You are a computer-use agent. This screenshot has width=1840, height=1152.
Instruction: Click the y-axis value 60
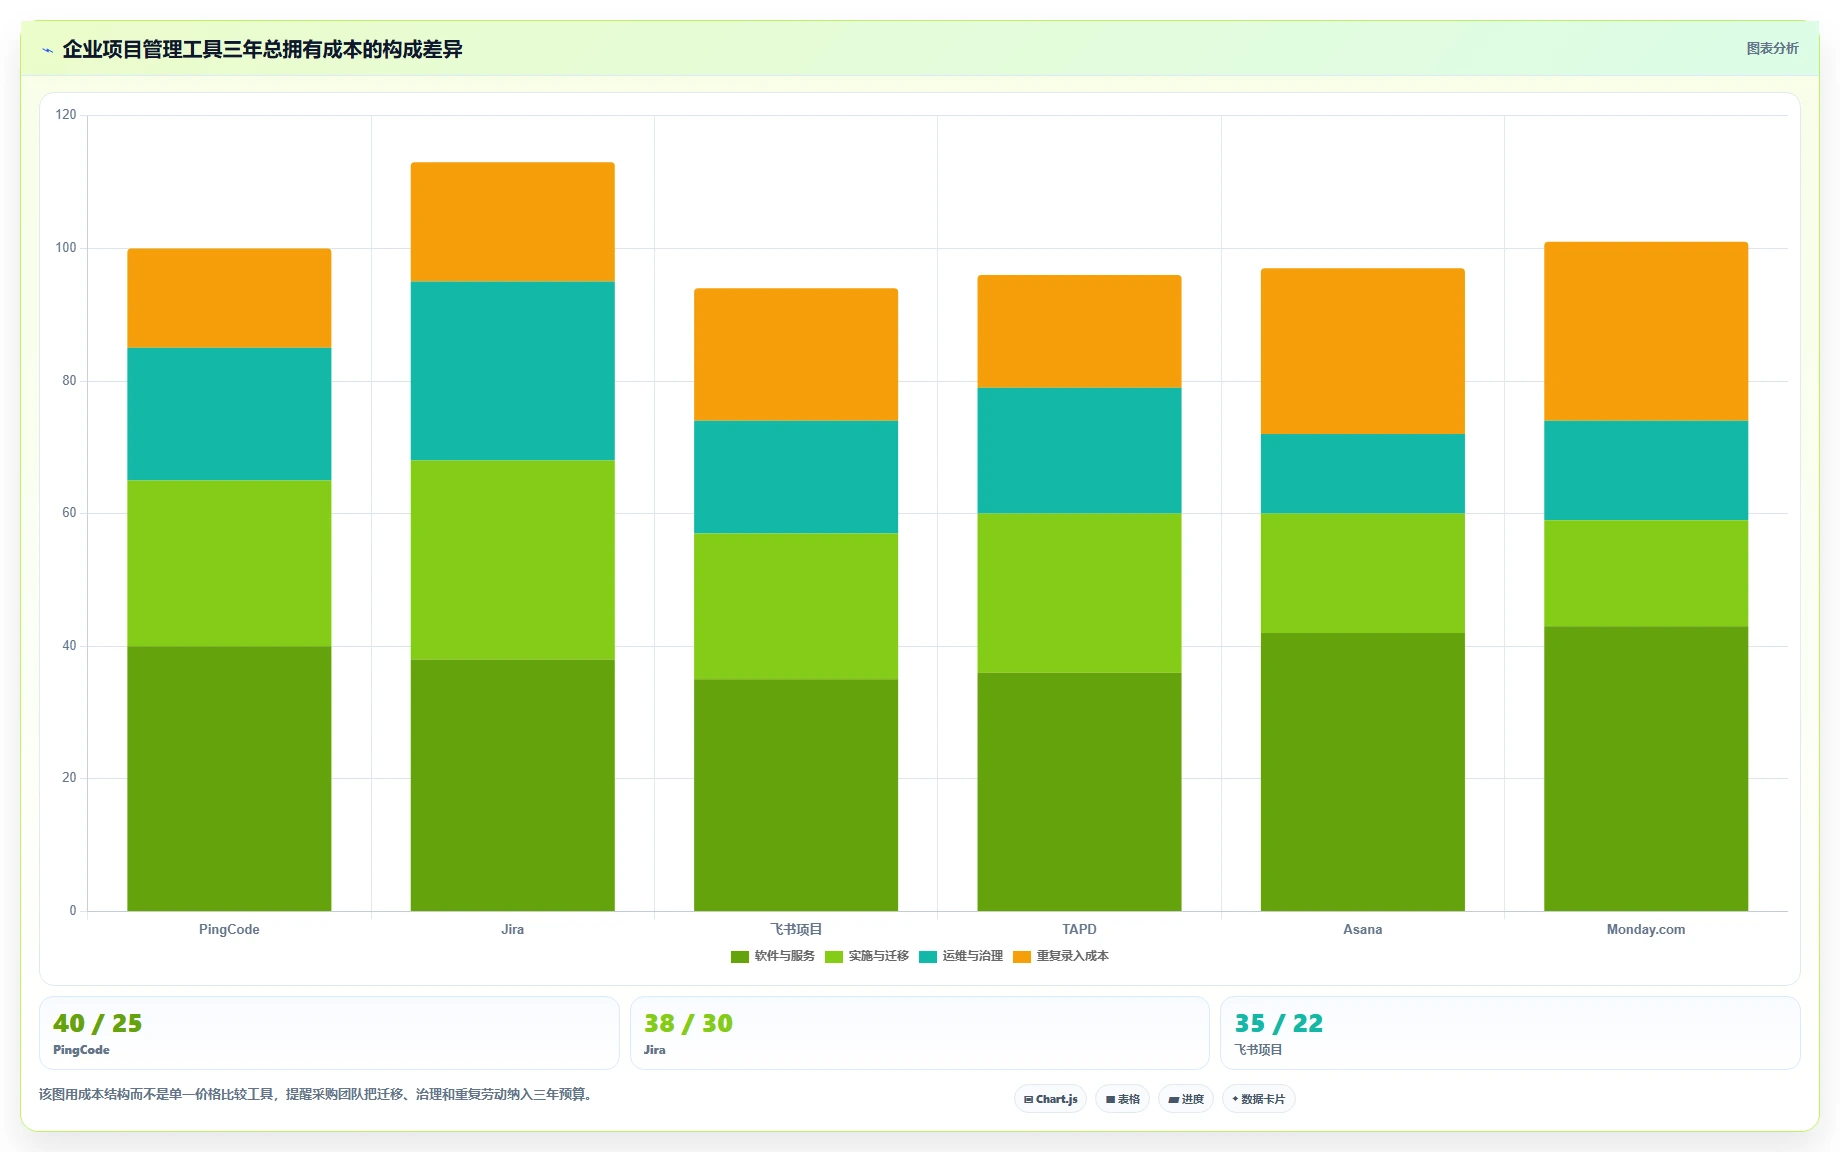point(69,513)
